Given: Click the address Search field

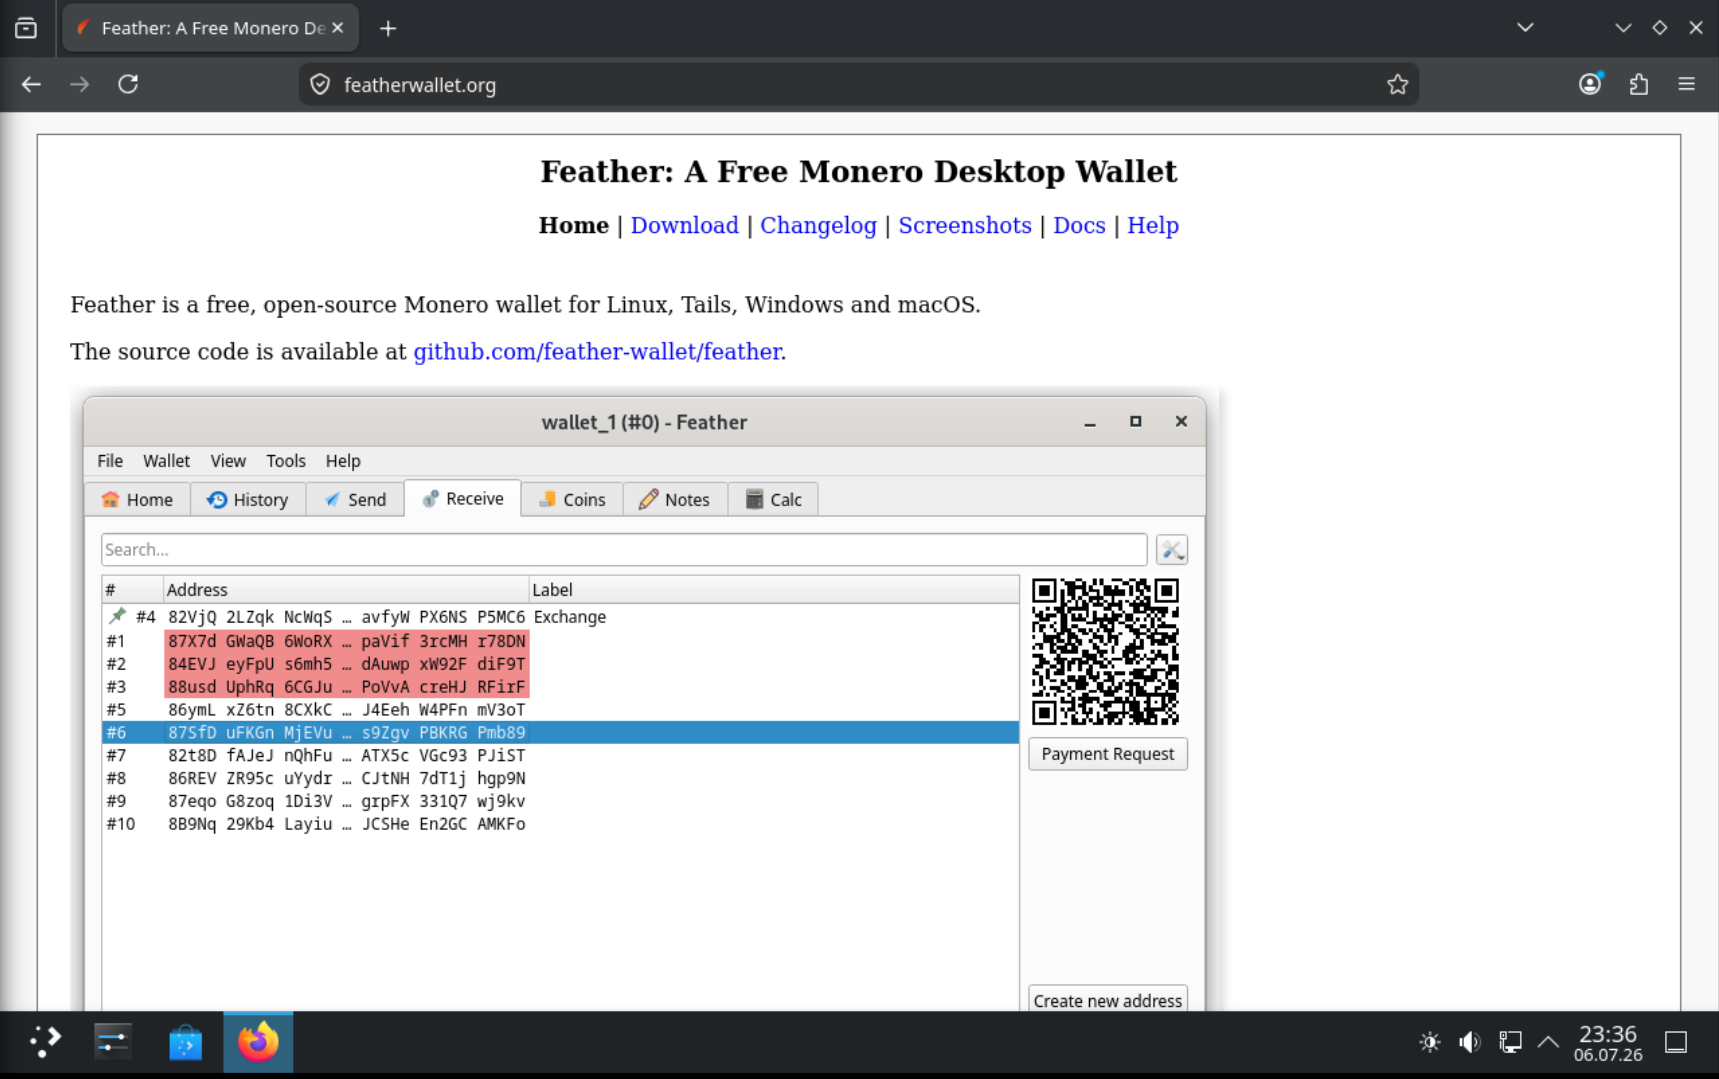Looking at the screenshot, I should 624,550.
